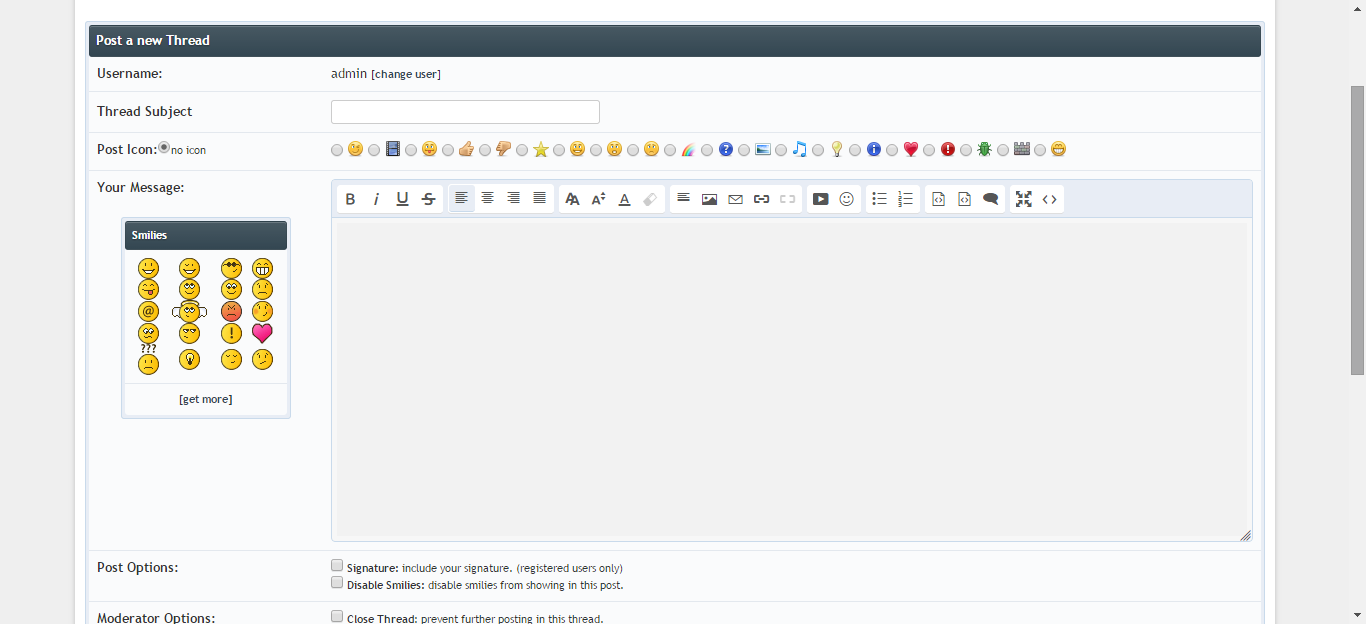Insert the confused ??? smiley
The image size is (1366, 624).
[x=148, y=359]
